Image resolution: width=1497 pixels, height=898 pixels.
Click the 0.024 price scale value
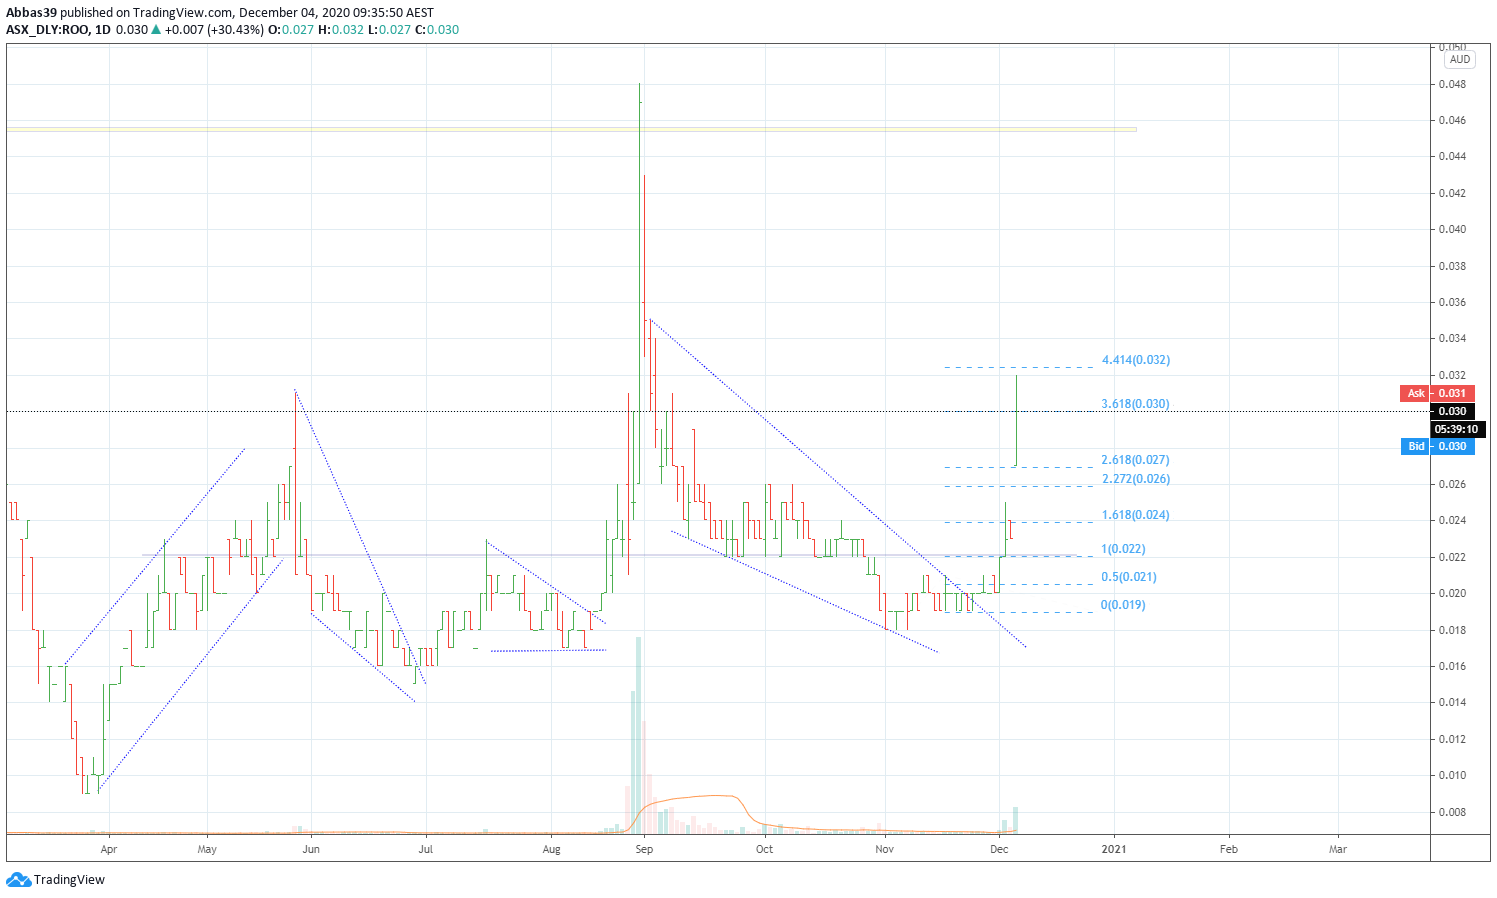tap(1452, 520)
